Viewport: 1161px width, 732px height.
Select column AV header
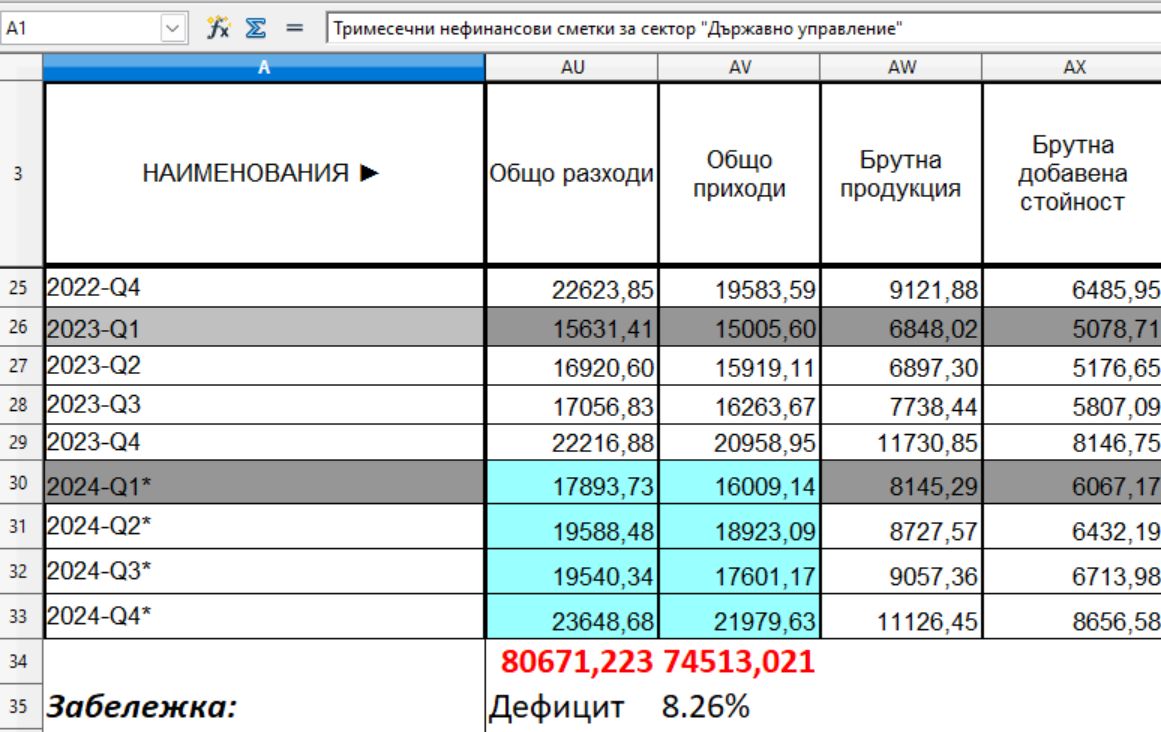tap(739, 68)
